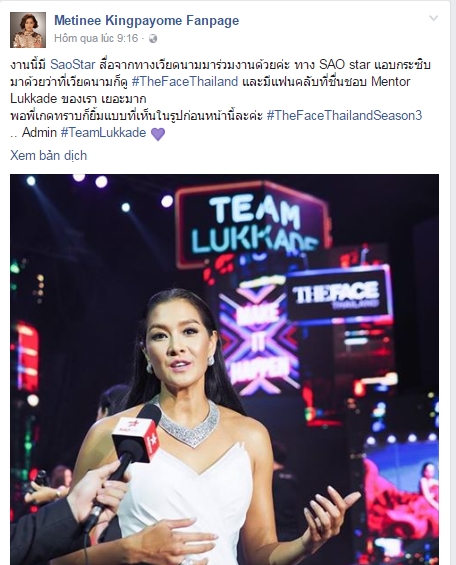
Task: Open the SaoStar tagged page link
Action: coord(72,64)
